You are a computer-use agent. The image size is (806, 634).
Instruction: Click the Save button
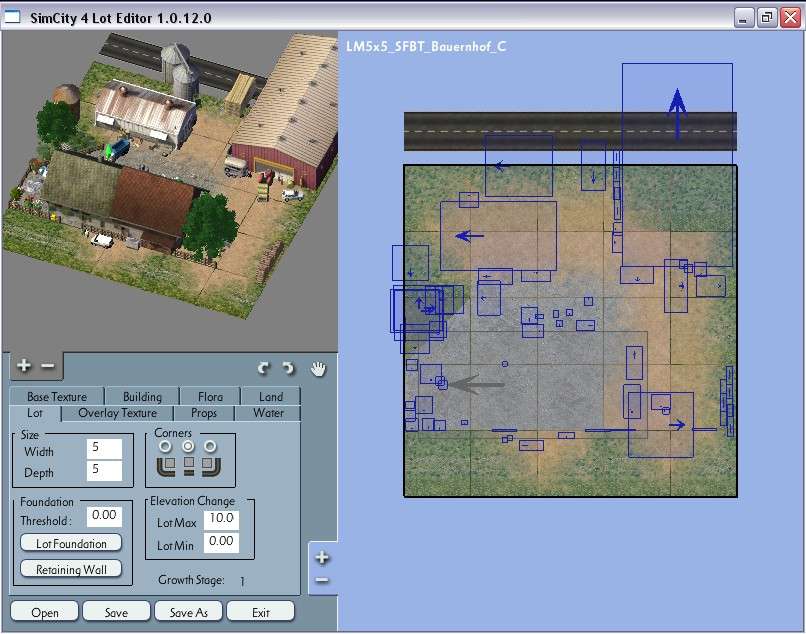point(116,612)
